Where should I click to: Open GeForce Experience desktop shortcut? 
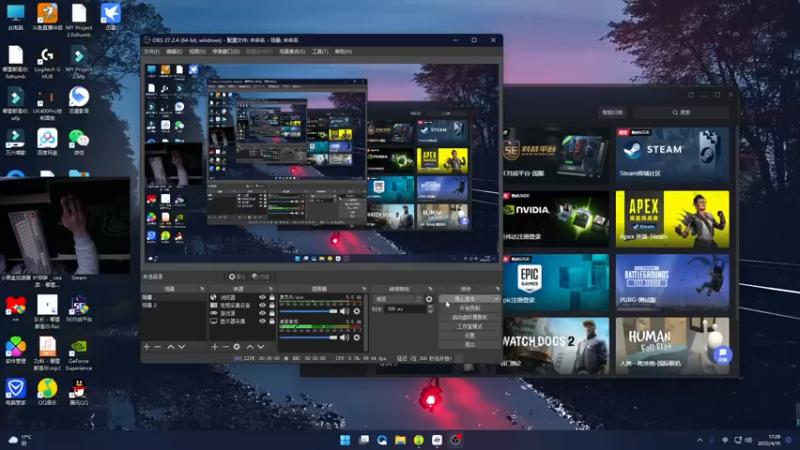pyautogui.click(x=79, y=355)
